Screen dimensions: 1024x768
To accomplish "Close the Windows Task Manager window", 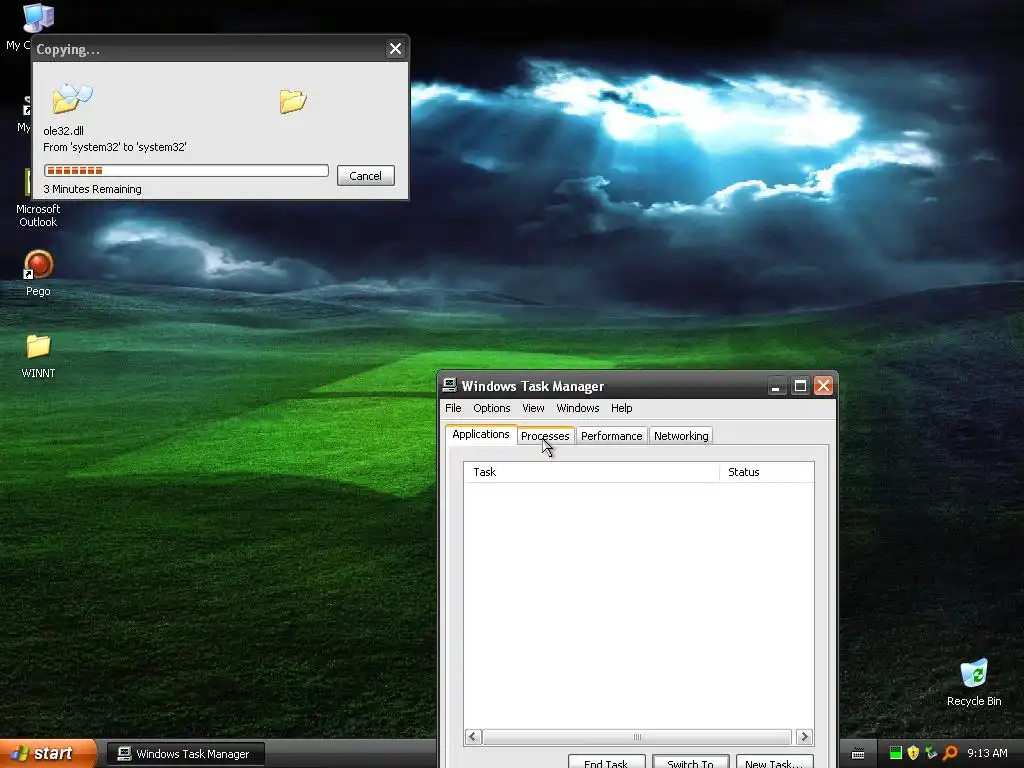I will click(824, 386).
